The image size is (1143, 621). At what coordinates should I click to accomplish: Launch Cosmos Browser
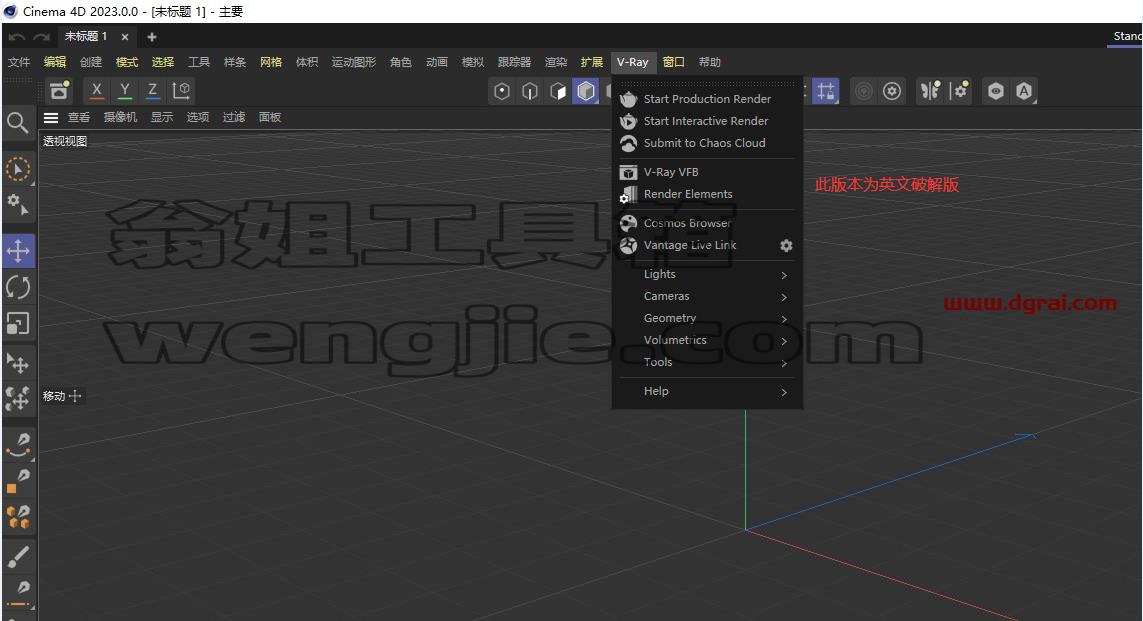click(707, 223)
